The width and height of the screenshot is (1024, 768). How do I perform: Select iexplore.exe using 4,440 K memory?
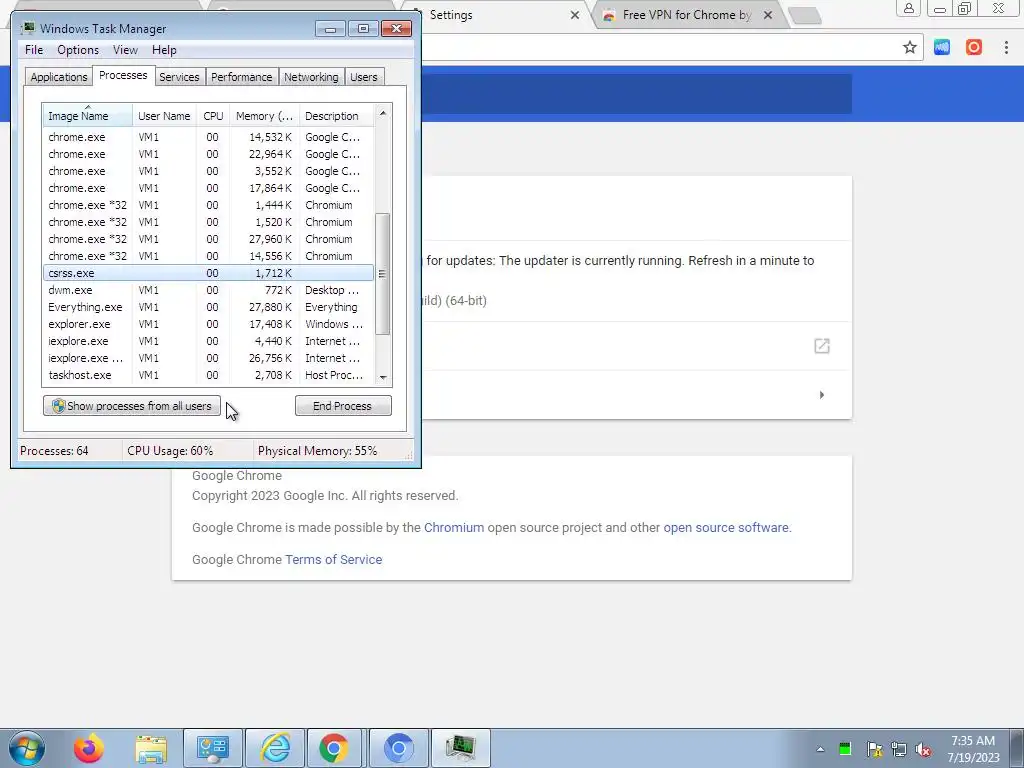pos(208,341)
